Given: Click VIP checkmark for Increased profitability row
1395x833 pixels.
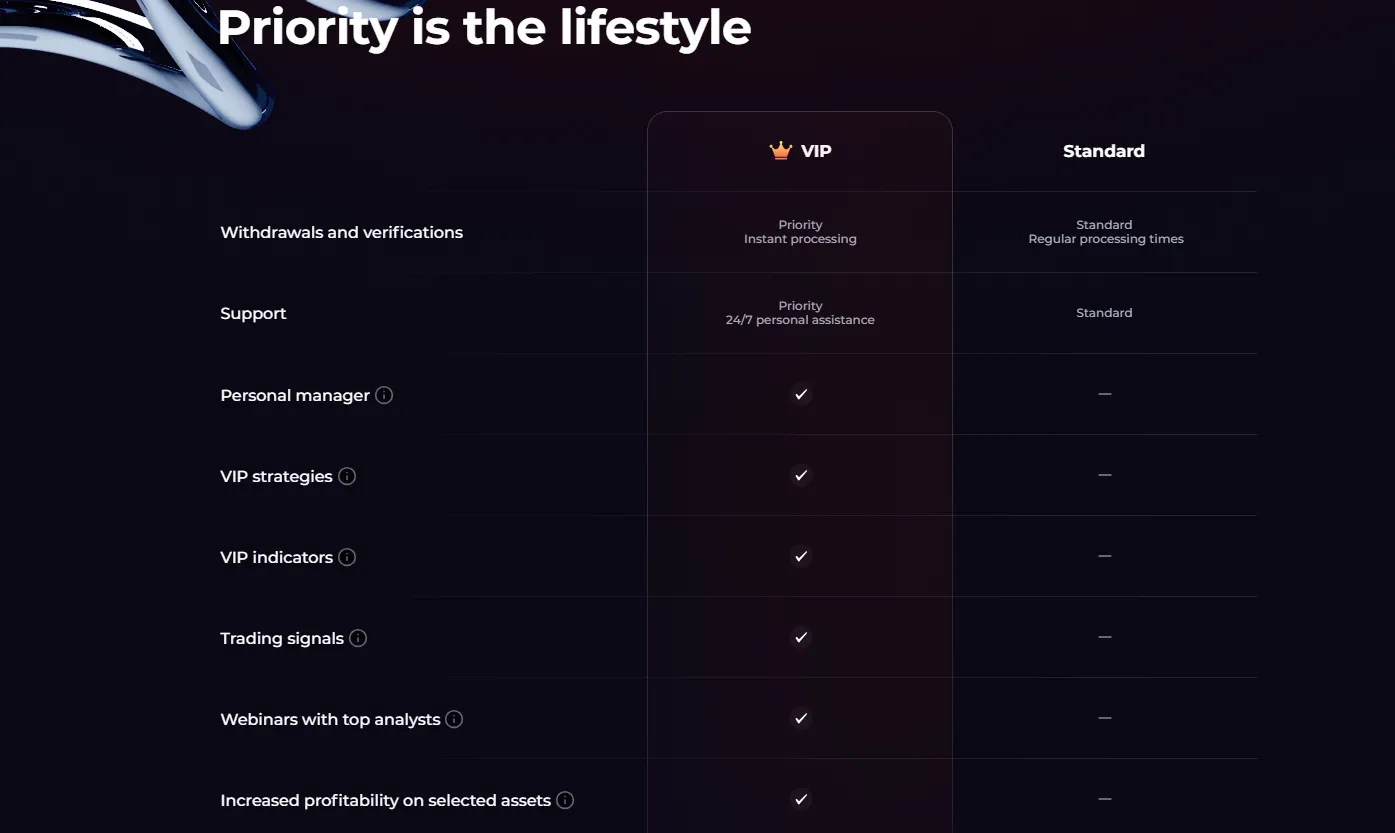Looking at the screenshot, I should [800, 799].
